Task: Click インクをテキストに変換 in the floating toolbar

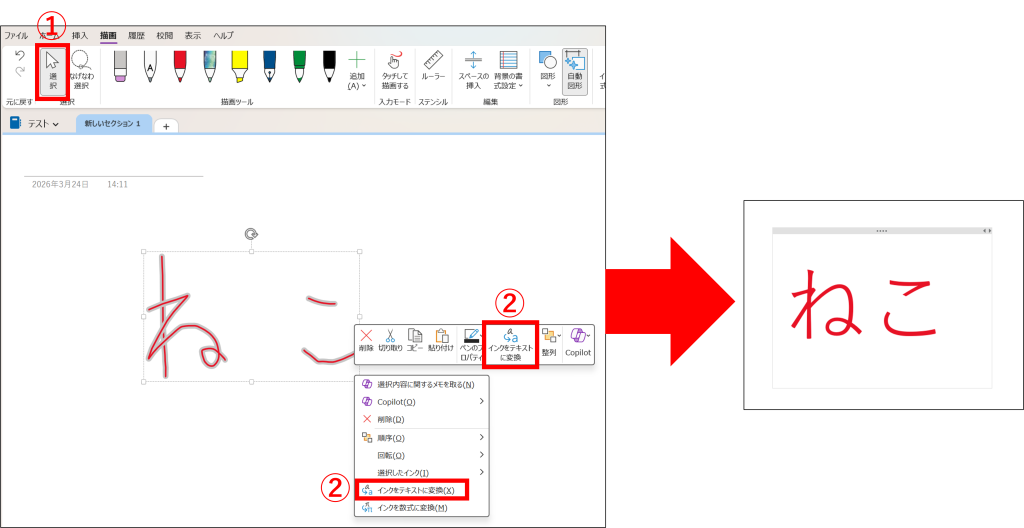Action: pos(511,344)
